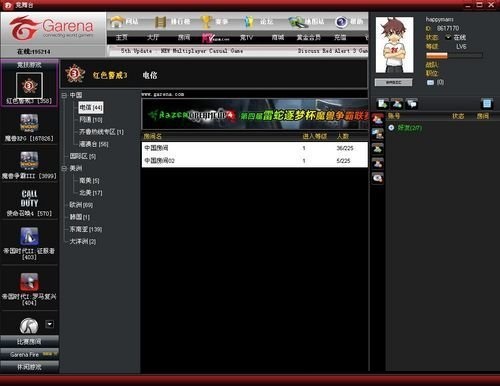
Task: Click the 5th Update news ticker text
Action: [x=182, y=51]
